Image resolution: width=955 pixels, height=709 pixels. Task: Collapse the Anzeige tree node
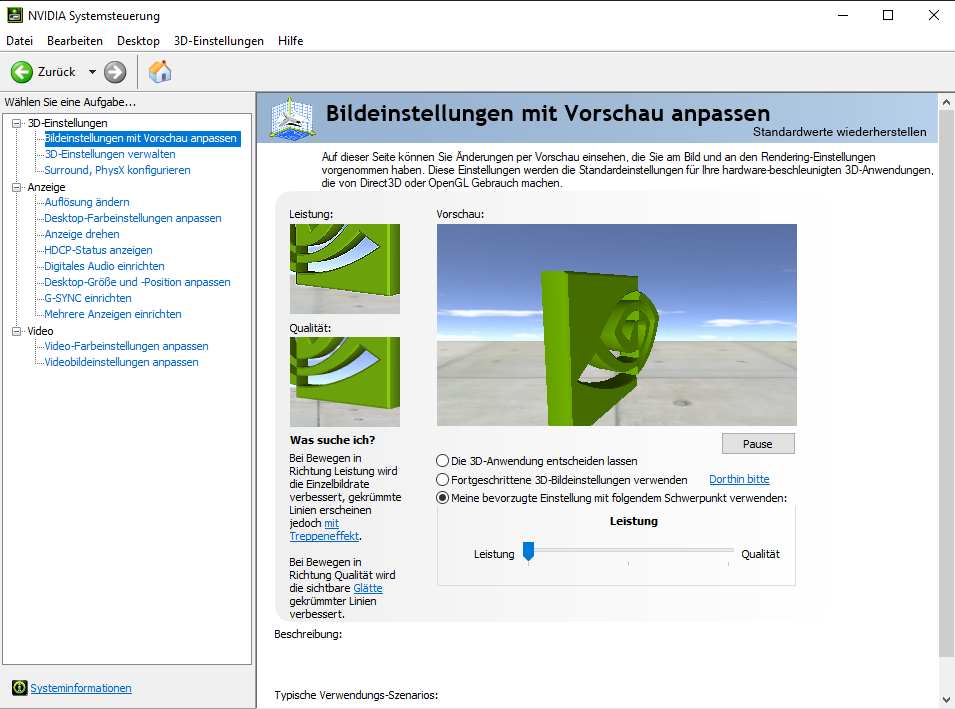[16, 187]
